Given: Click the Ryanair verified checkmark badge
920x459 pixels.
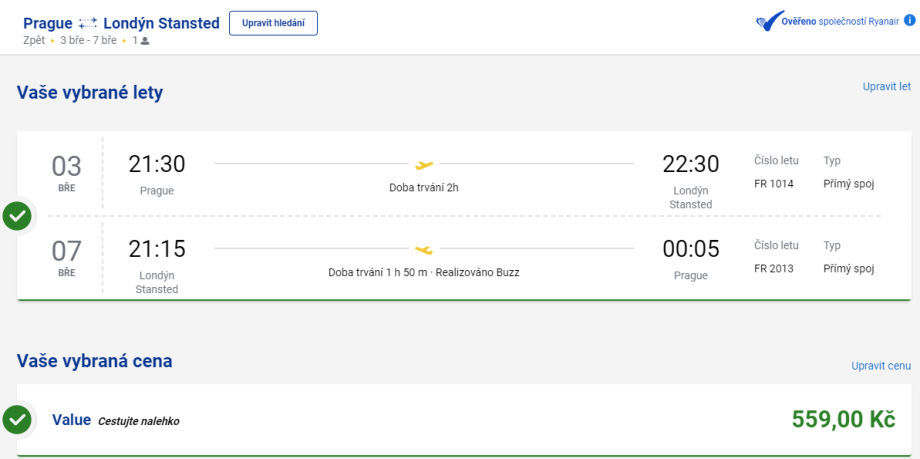Looking at the screenshot, I should click(769, 22).
